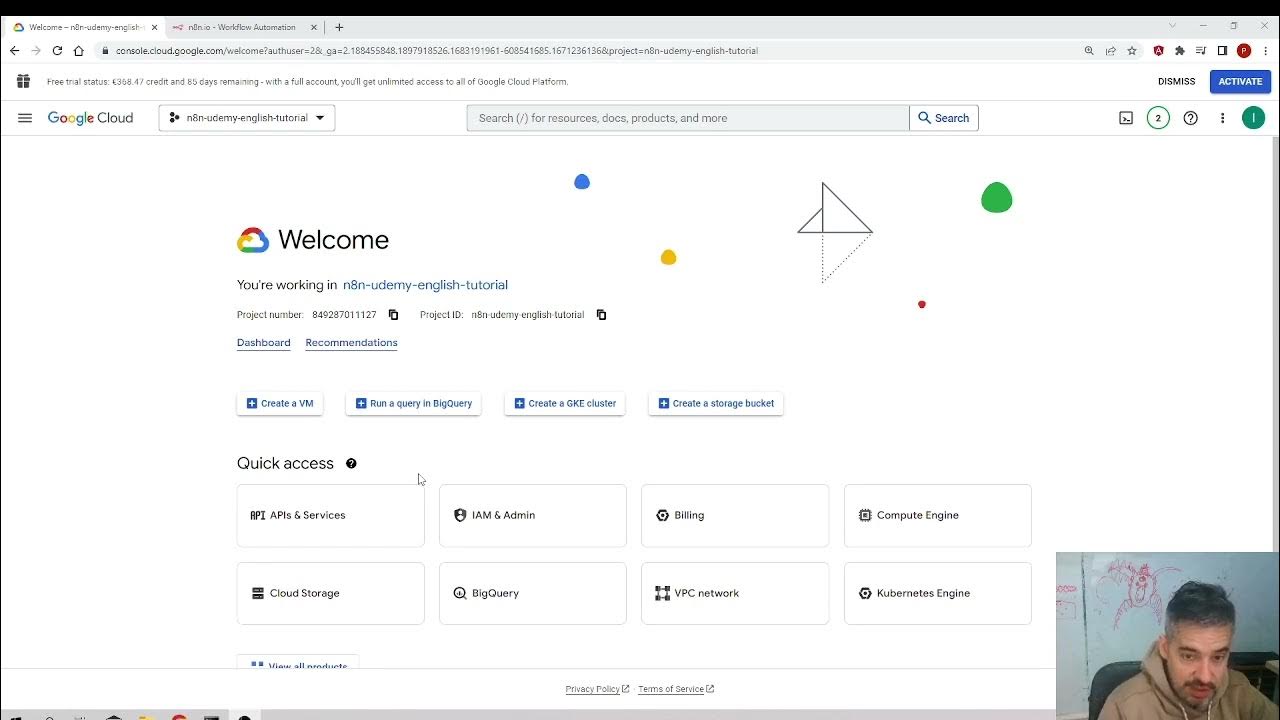Open the green Google account avatar

1253,118
